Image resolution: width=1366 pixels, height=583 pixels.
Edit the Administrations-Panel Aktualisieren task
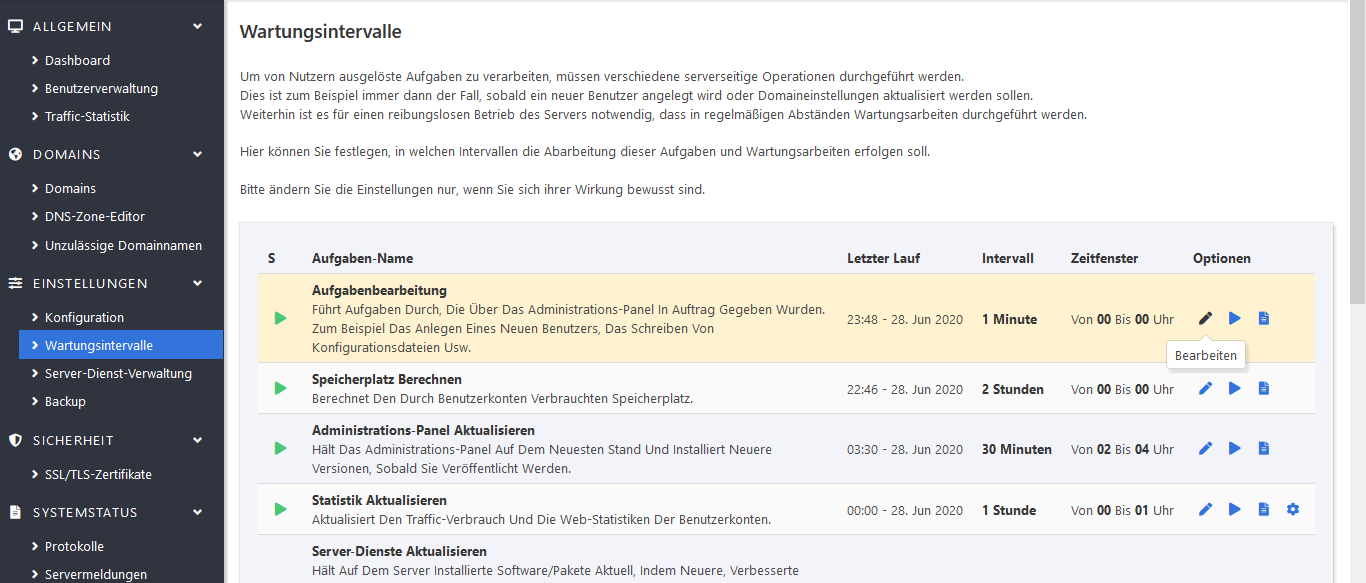(x=1205, y=448)
